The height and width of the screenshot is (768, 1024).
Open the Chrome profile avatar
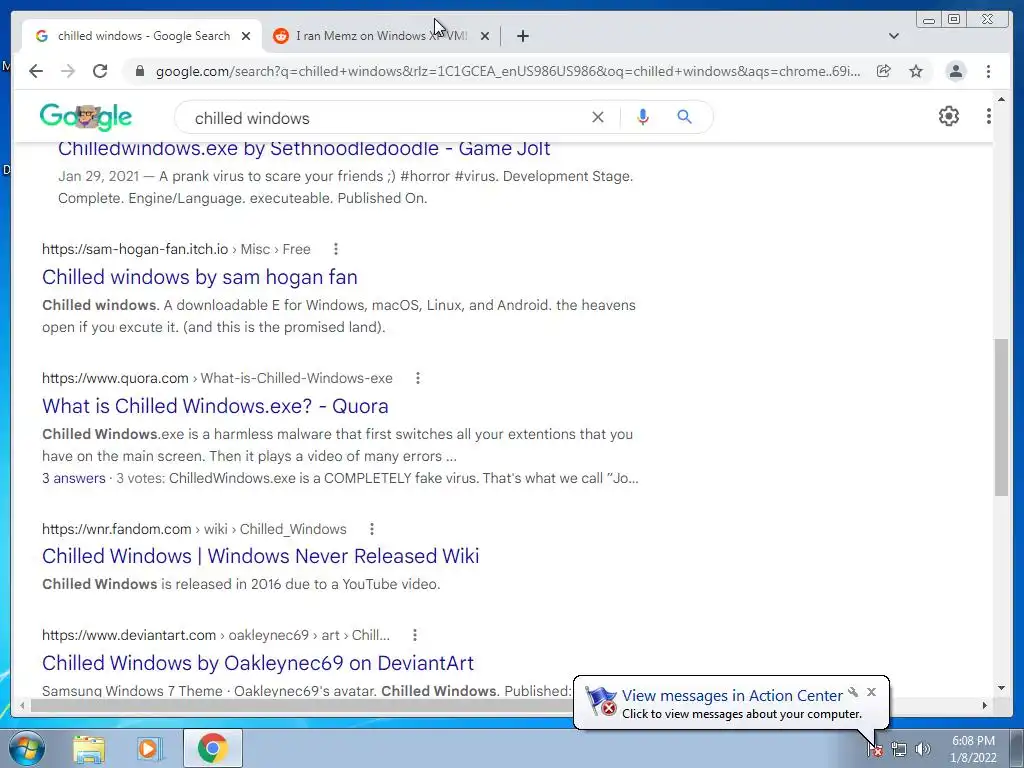(x=955, y=71)
